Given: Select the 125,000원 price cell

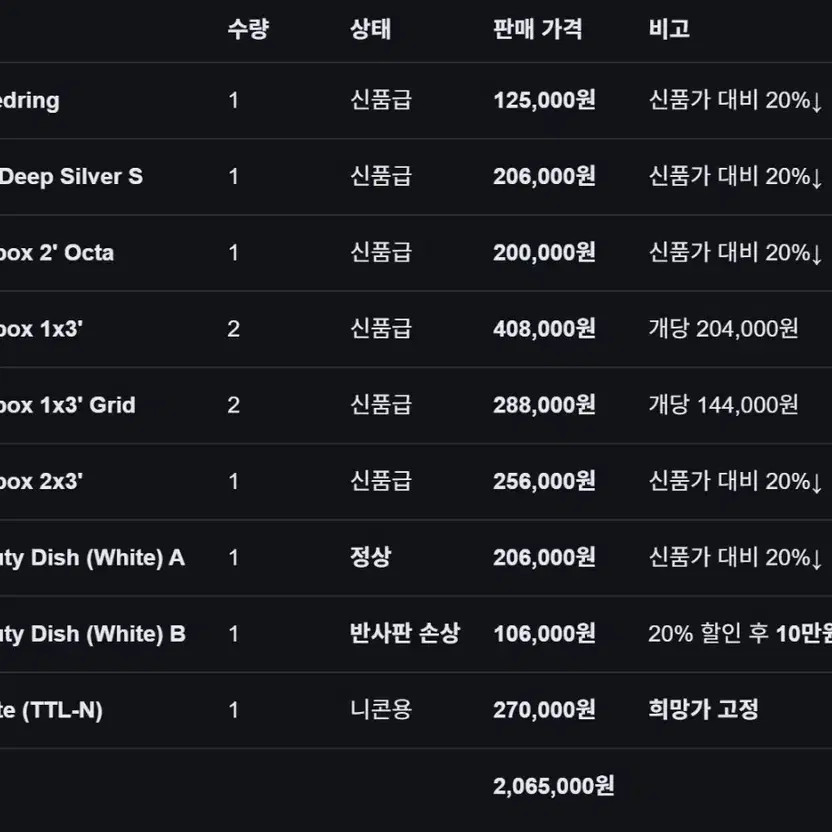Looking at the screenshot, I should 544,100.
